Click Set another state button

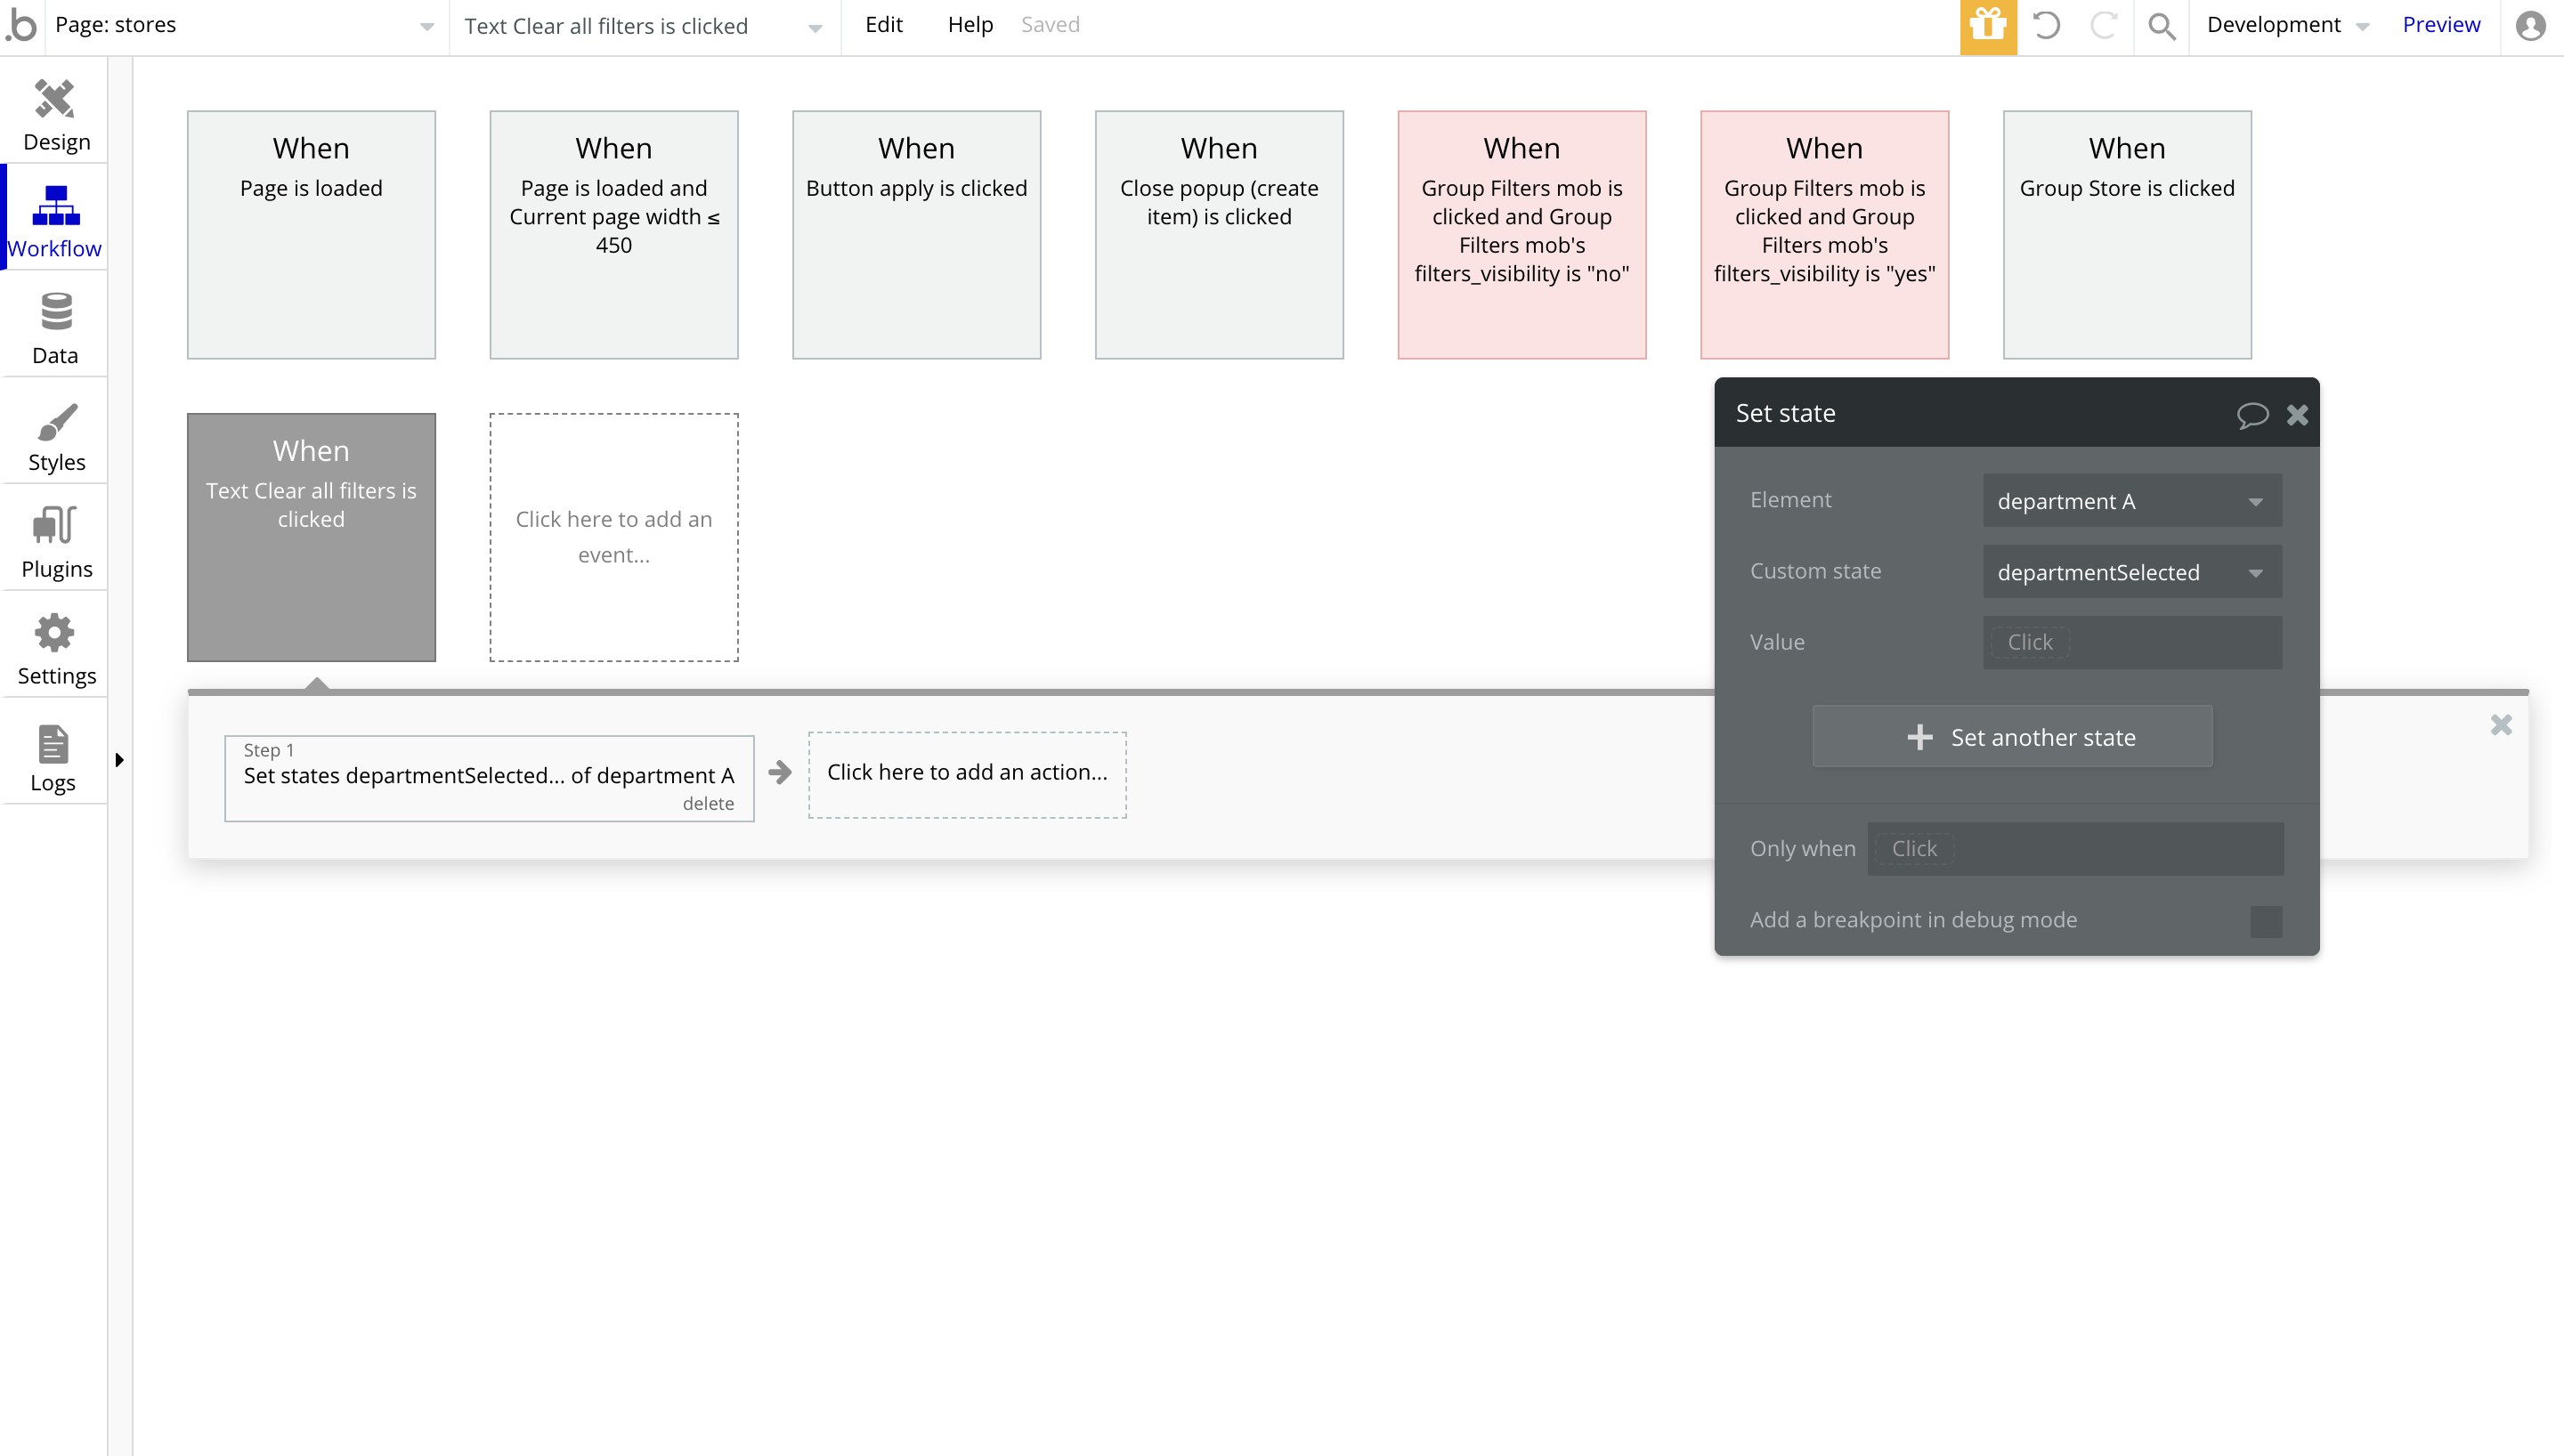click(2012, 737)
